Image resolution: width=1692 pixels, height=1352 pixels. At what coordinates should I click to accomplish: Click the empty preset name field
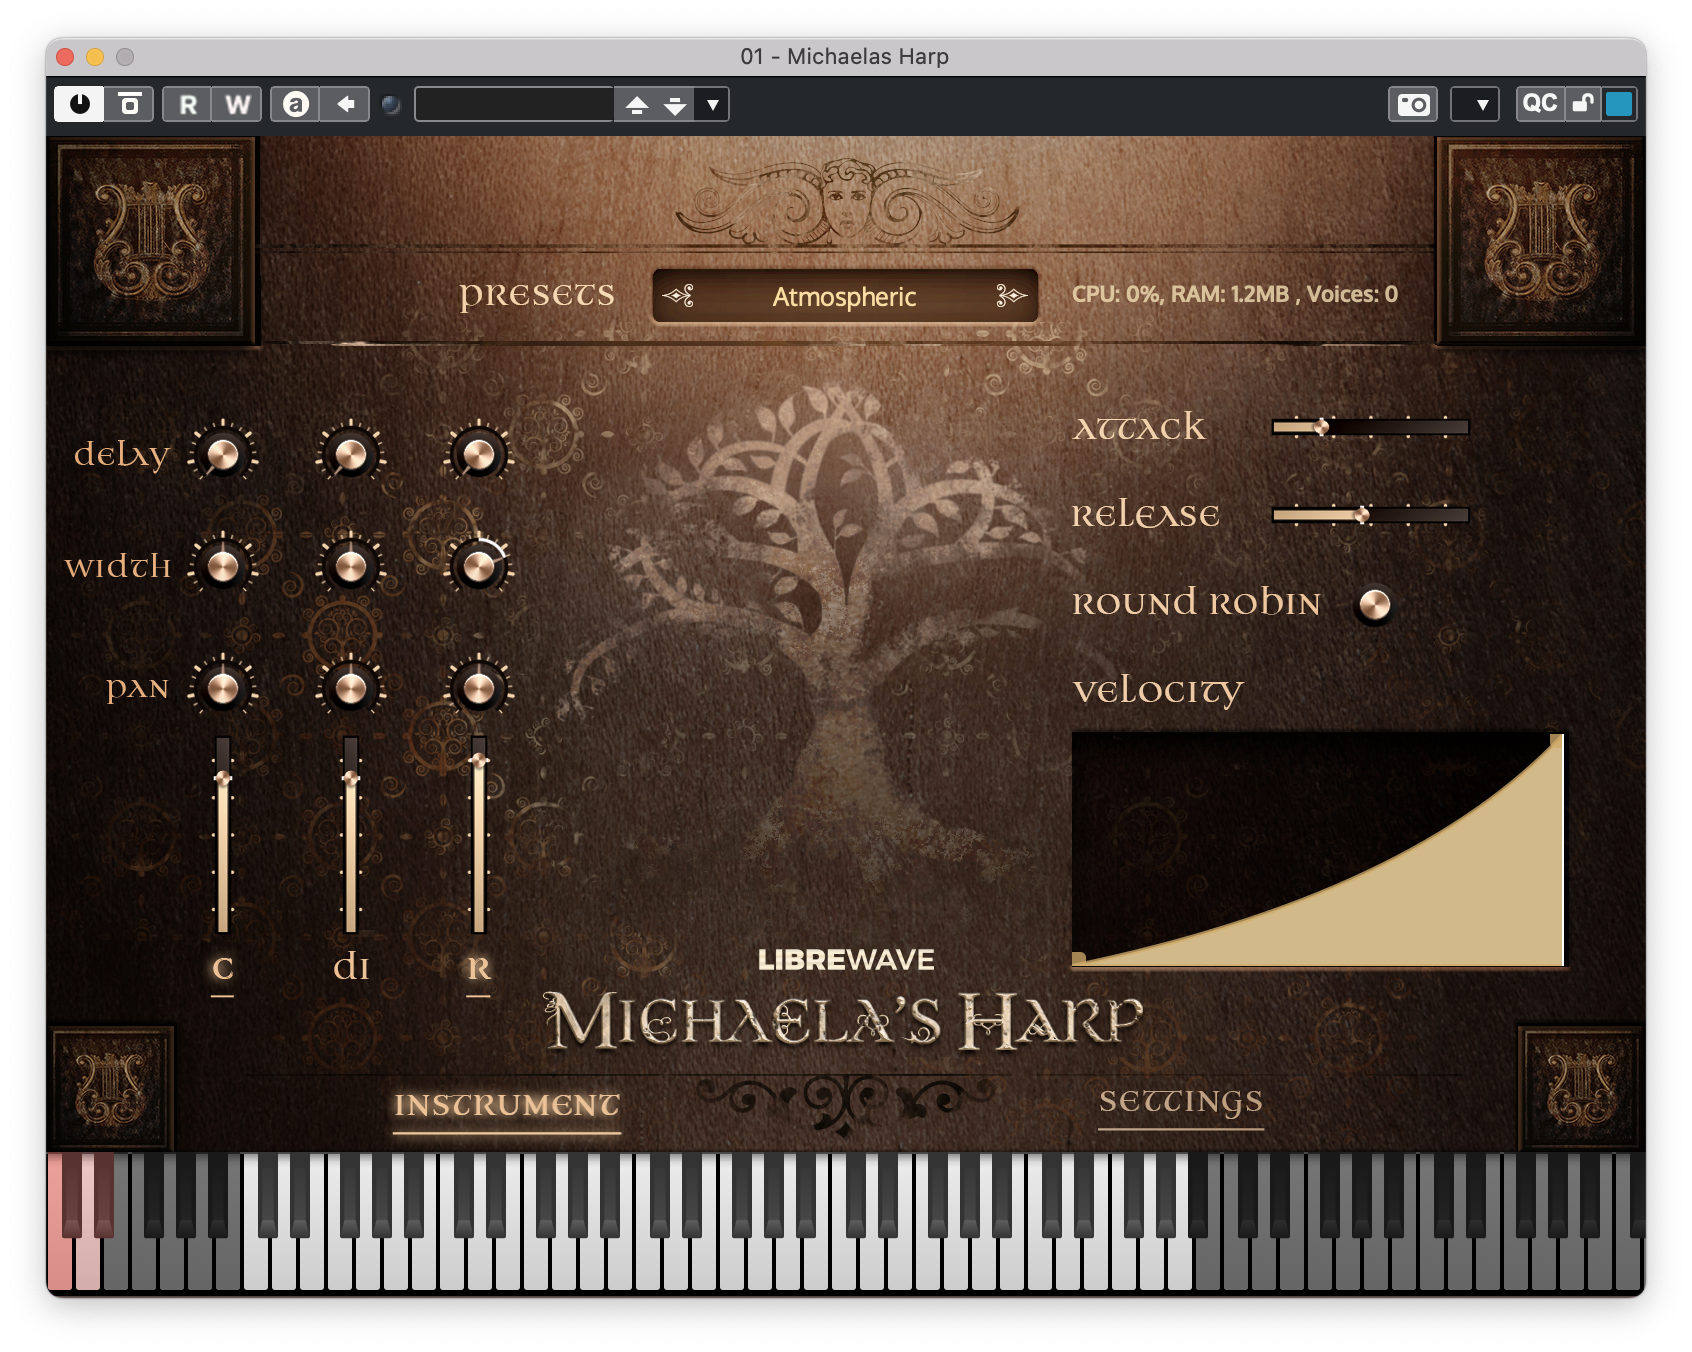514,104
